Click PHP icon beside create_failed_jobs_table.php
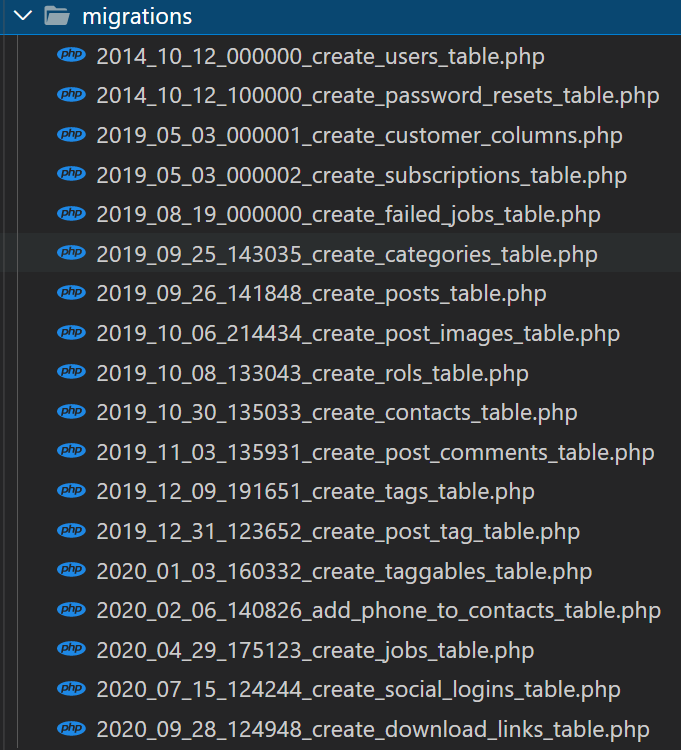Screen dimensions: 681x750 tap(71, 214)
